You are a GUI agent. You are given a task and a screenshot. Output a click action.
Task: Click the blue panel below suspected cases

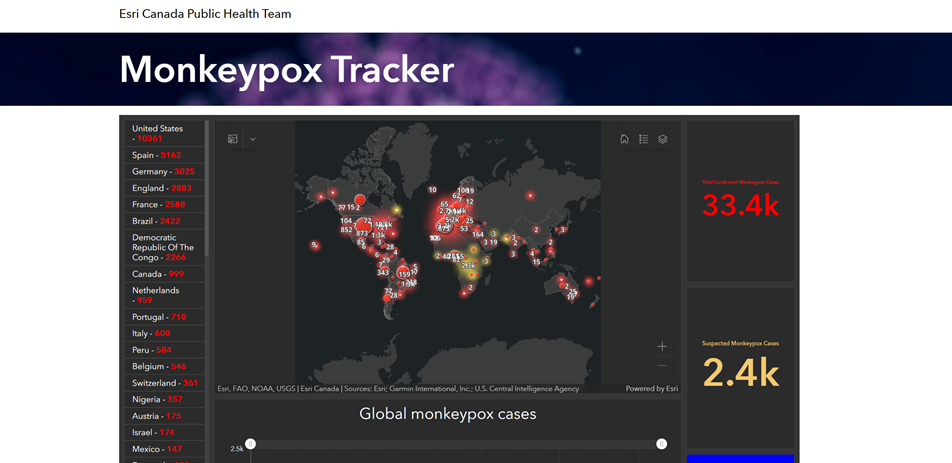(740, 459)
